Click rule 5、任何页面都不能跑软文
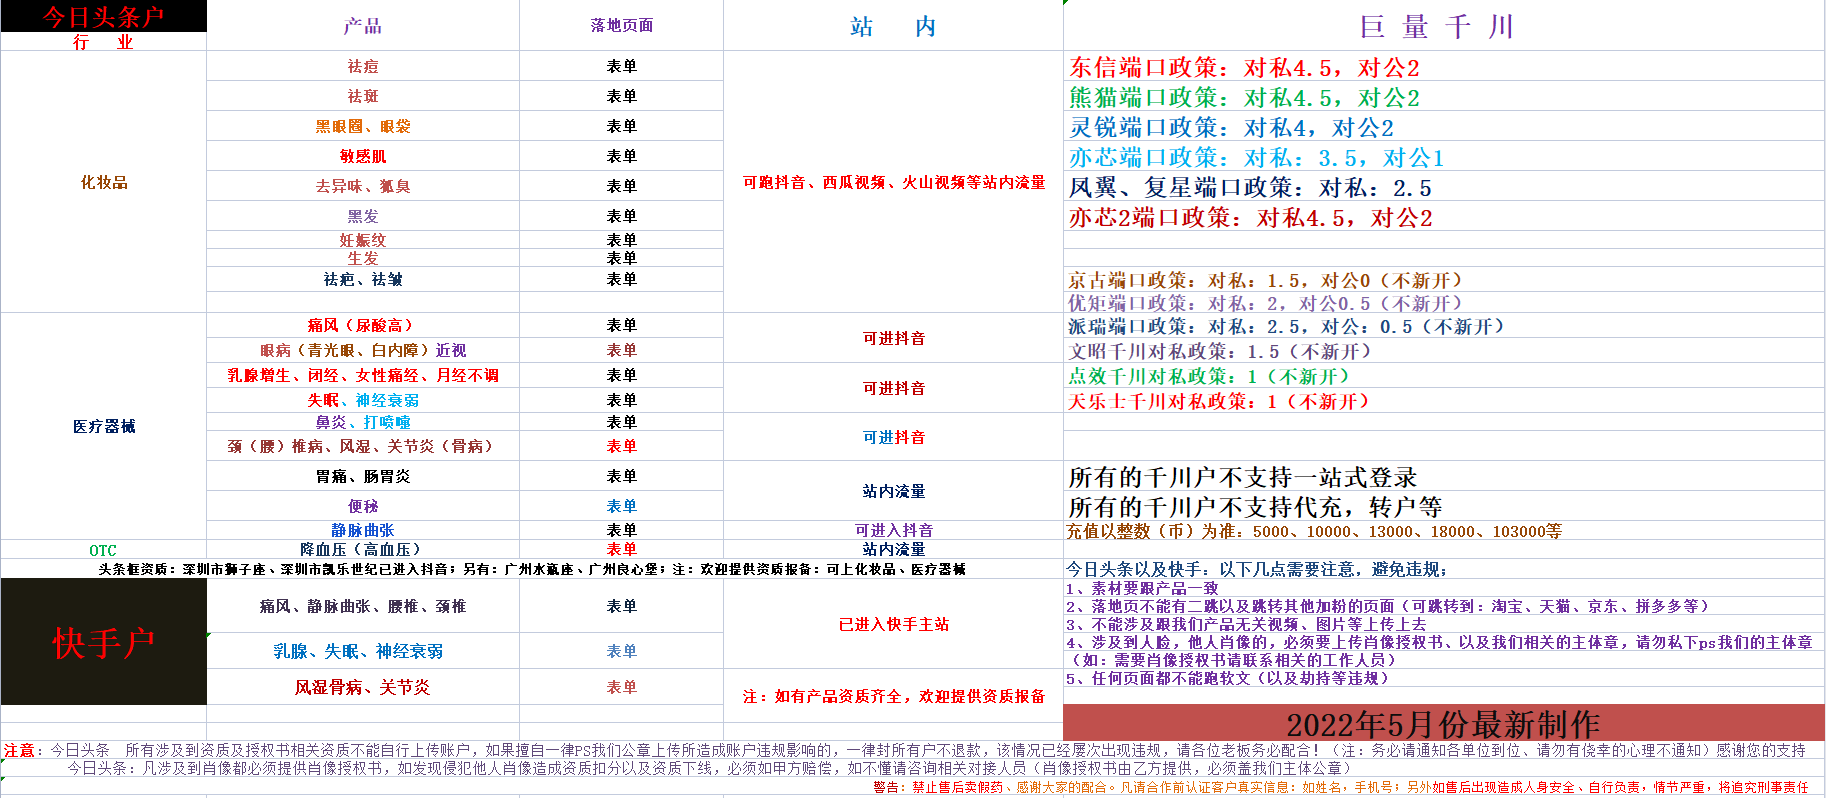1826x798 pixels. [1228, 678]
